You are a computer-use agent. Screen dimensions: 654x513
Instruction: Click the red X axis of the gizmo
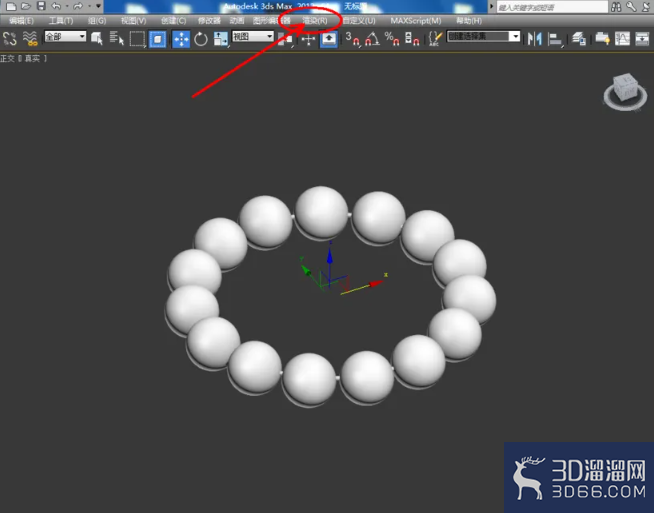coord(363,288)
